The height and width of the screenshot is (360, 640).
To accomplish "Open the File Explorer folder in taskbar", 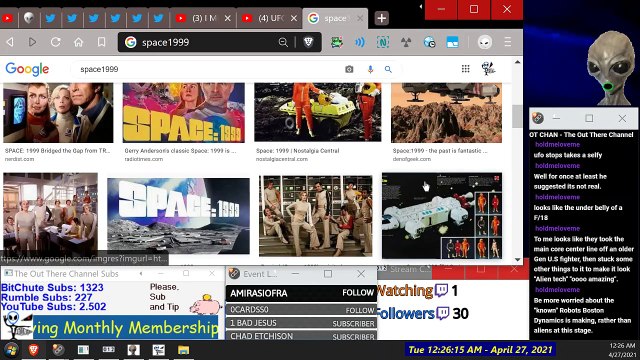I will tap(183, 350).
